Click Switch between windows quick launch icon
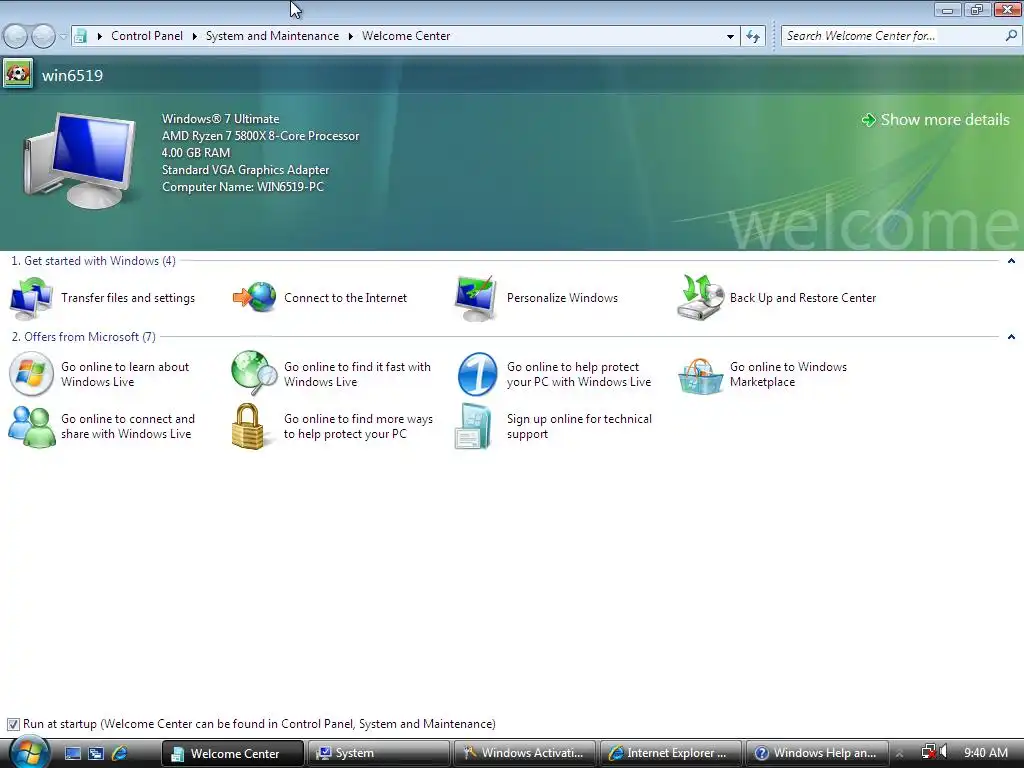This screenshot has width=1024, height=768. [x=95, y=753]
